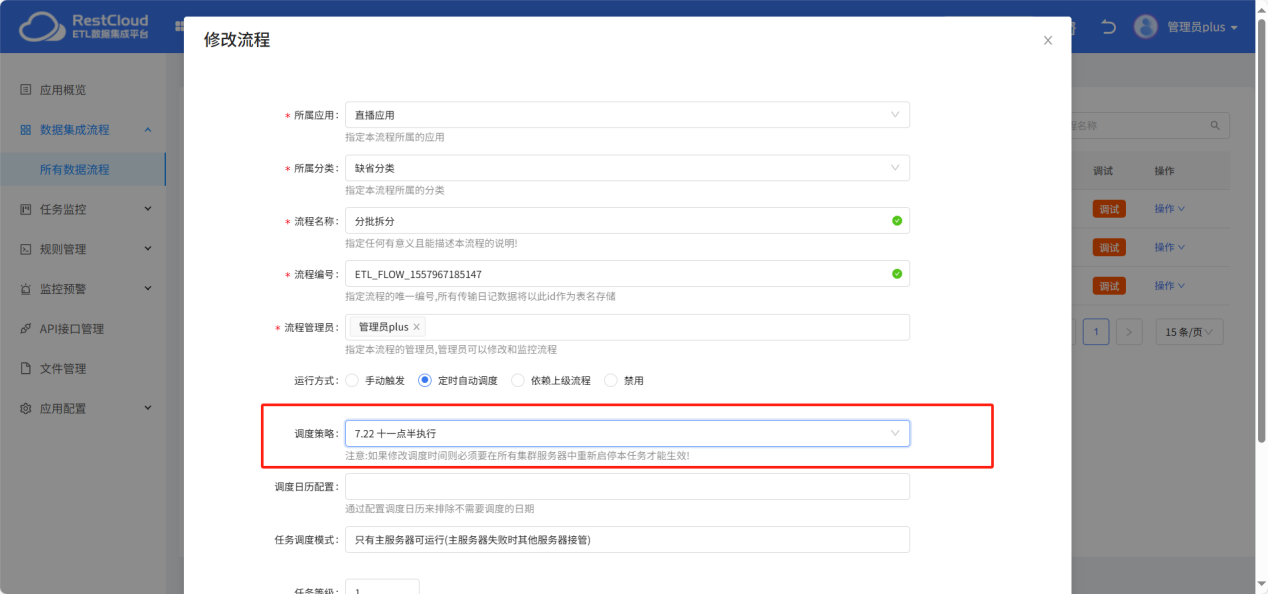
Task: Click the 任务调度模式 field
Action: tap(627, 539)
